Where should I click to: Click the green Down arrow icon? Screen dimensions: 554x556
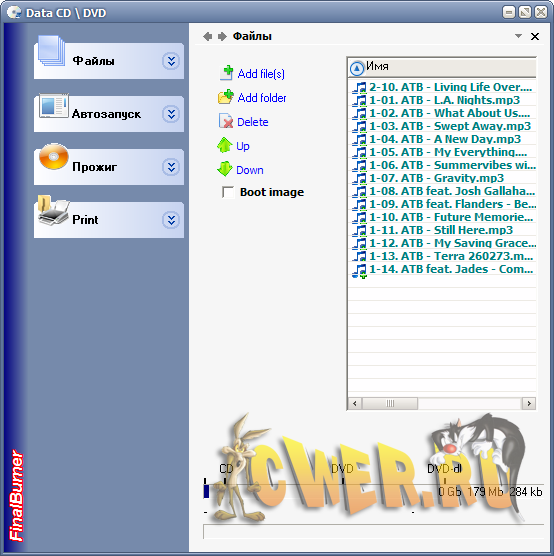click(225, 169)
